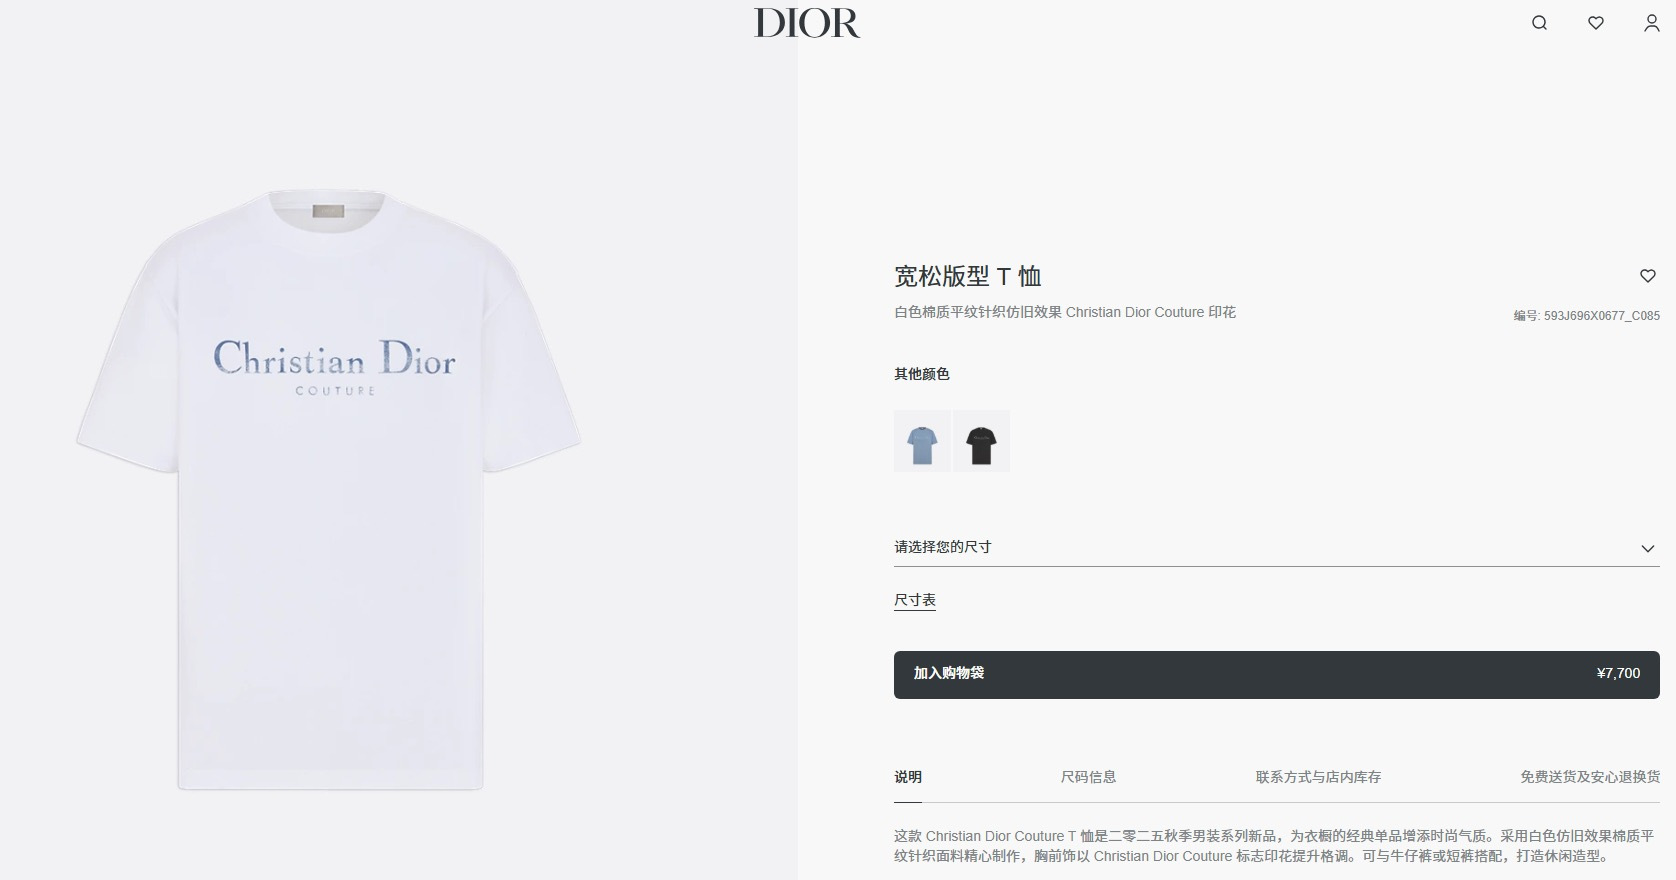Click the ¥7,700 price on bag button
Viewport: 1676px width, 880px height.
[1618, 674]
